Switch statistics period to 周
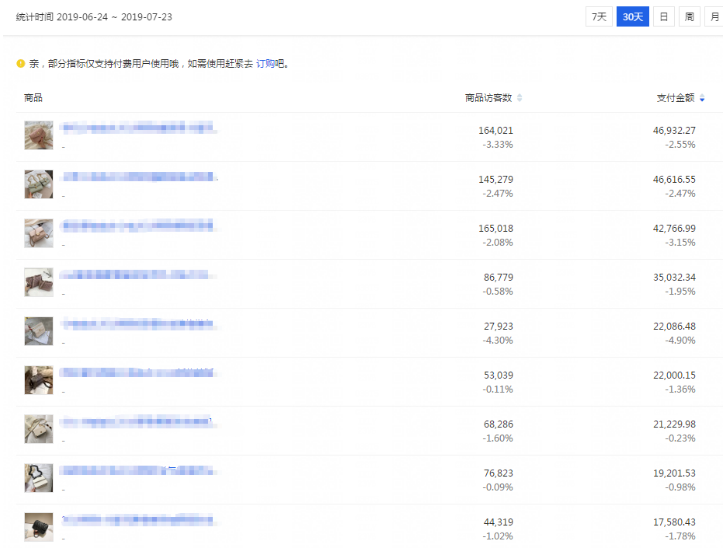724x553 pixels. [x=689, y=17]
